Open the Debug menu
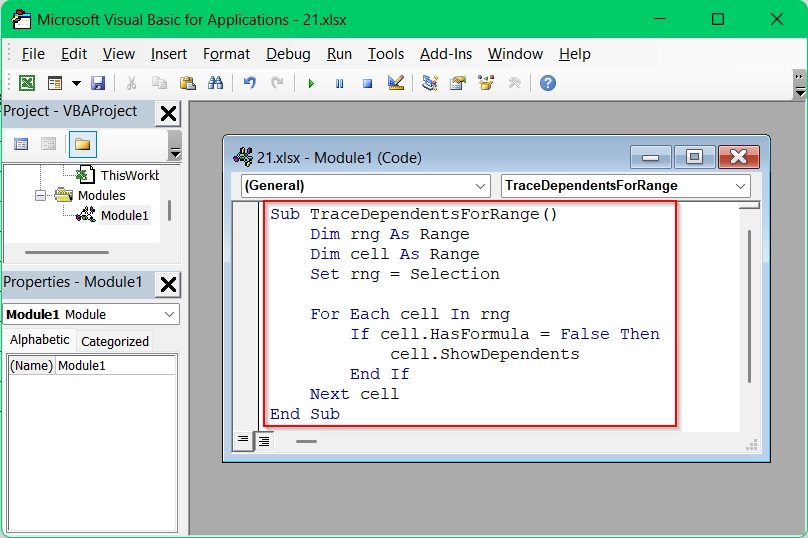 [288, 54]
